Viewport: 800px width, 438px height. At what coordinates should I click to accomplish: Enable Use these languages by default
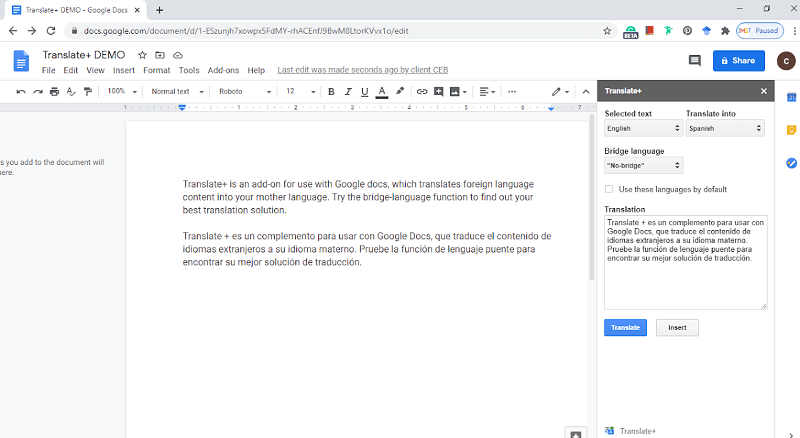click(x=609, y=189)
